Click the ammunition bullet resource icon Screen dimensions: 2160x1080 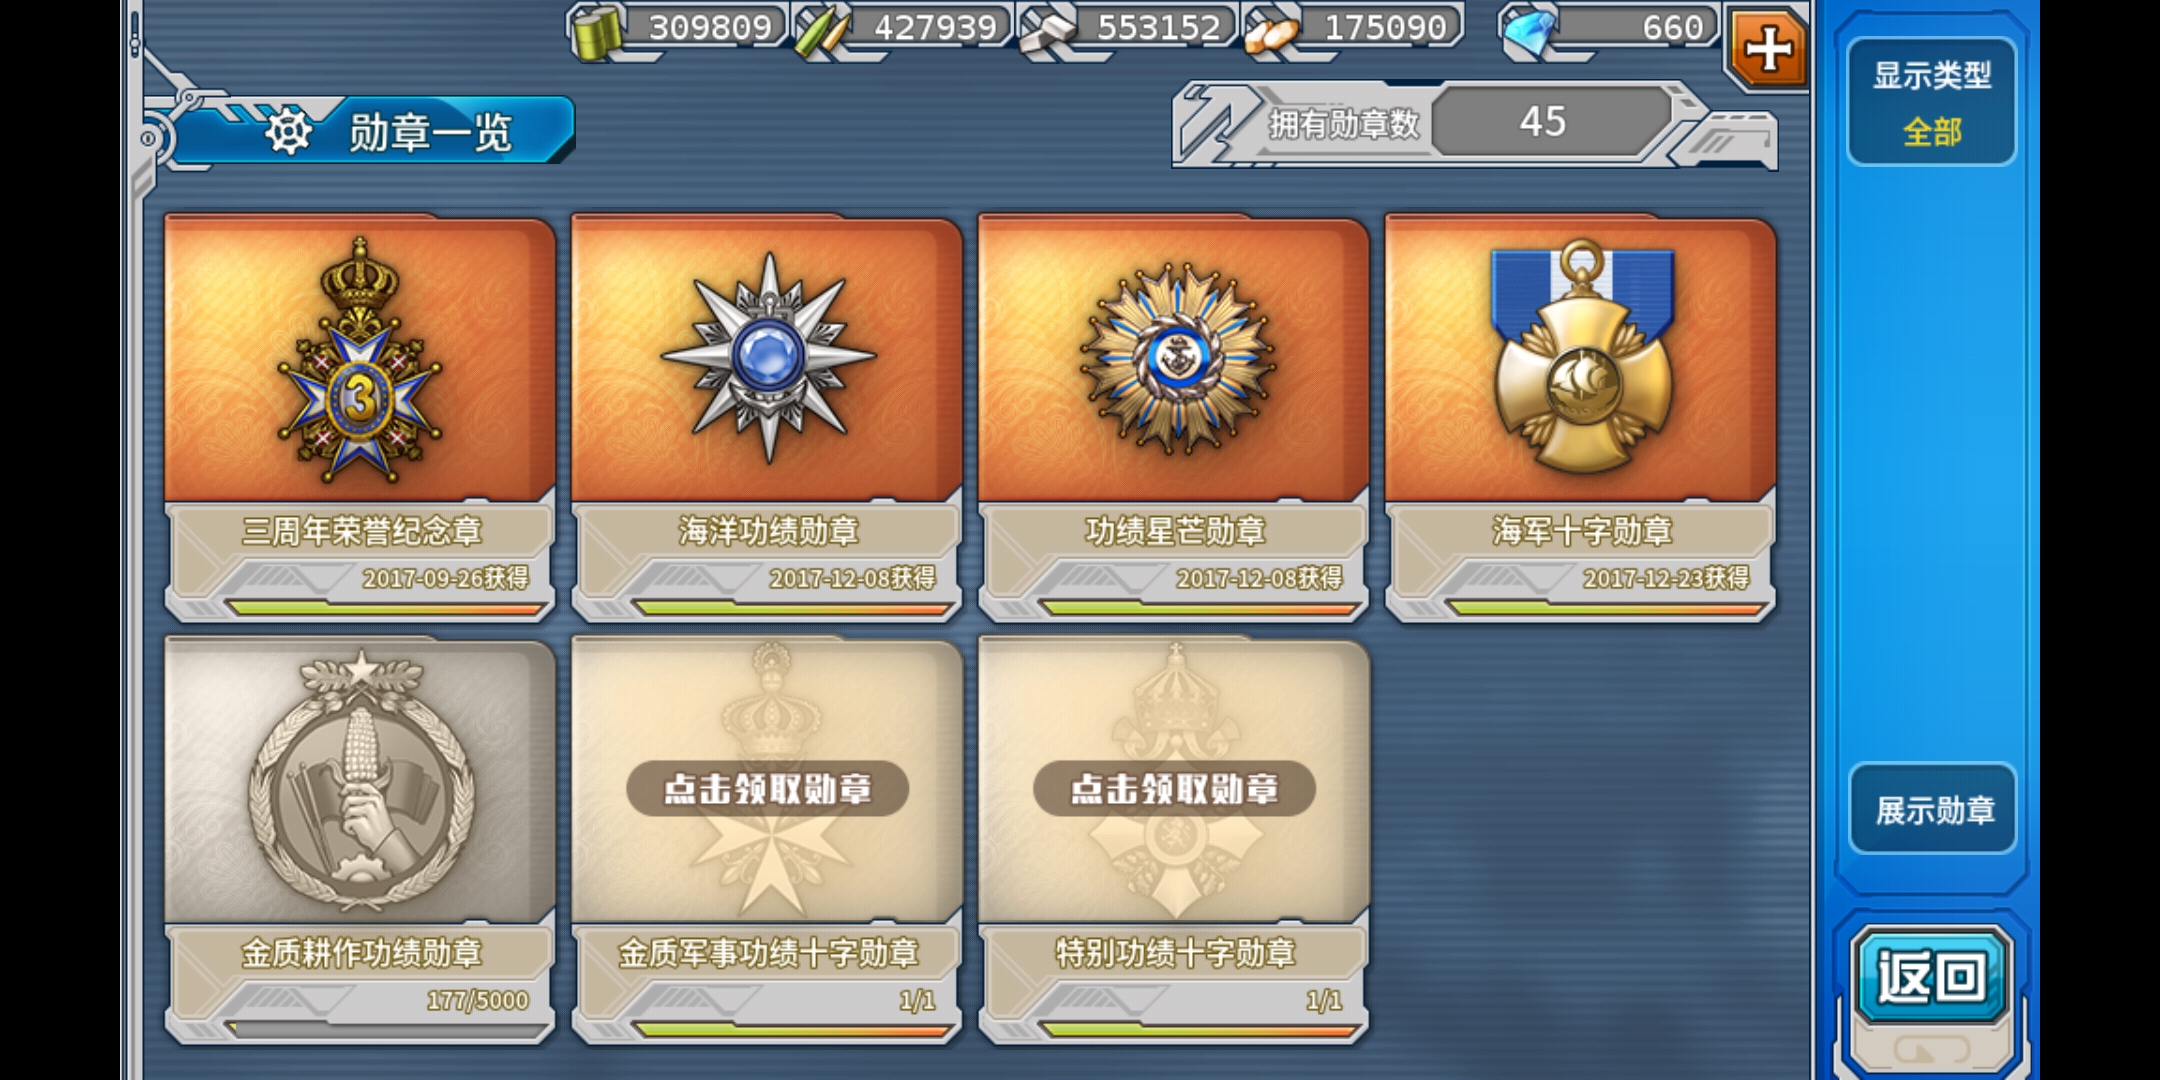point(822,30)
